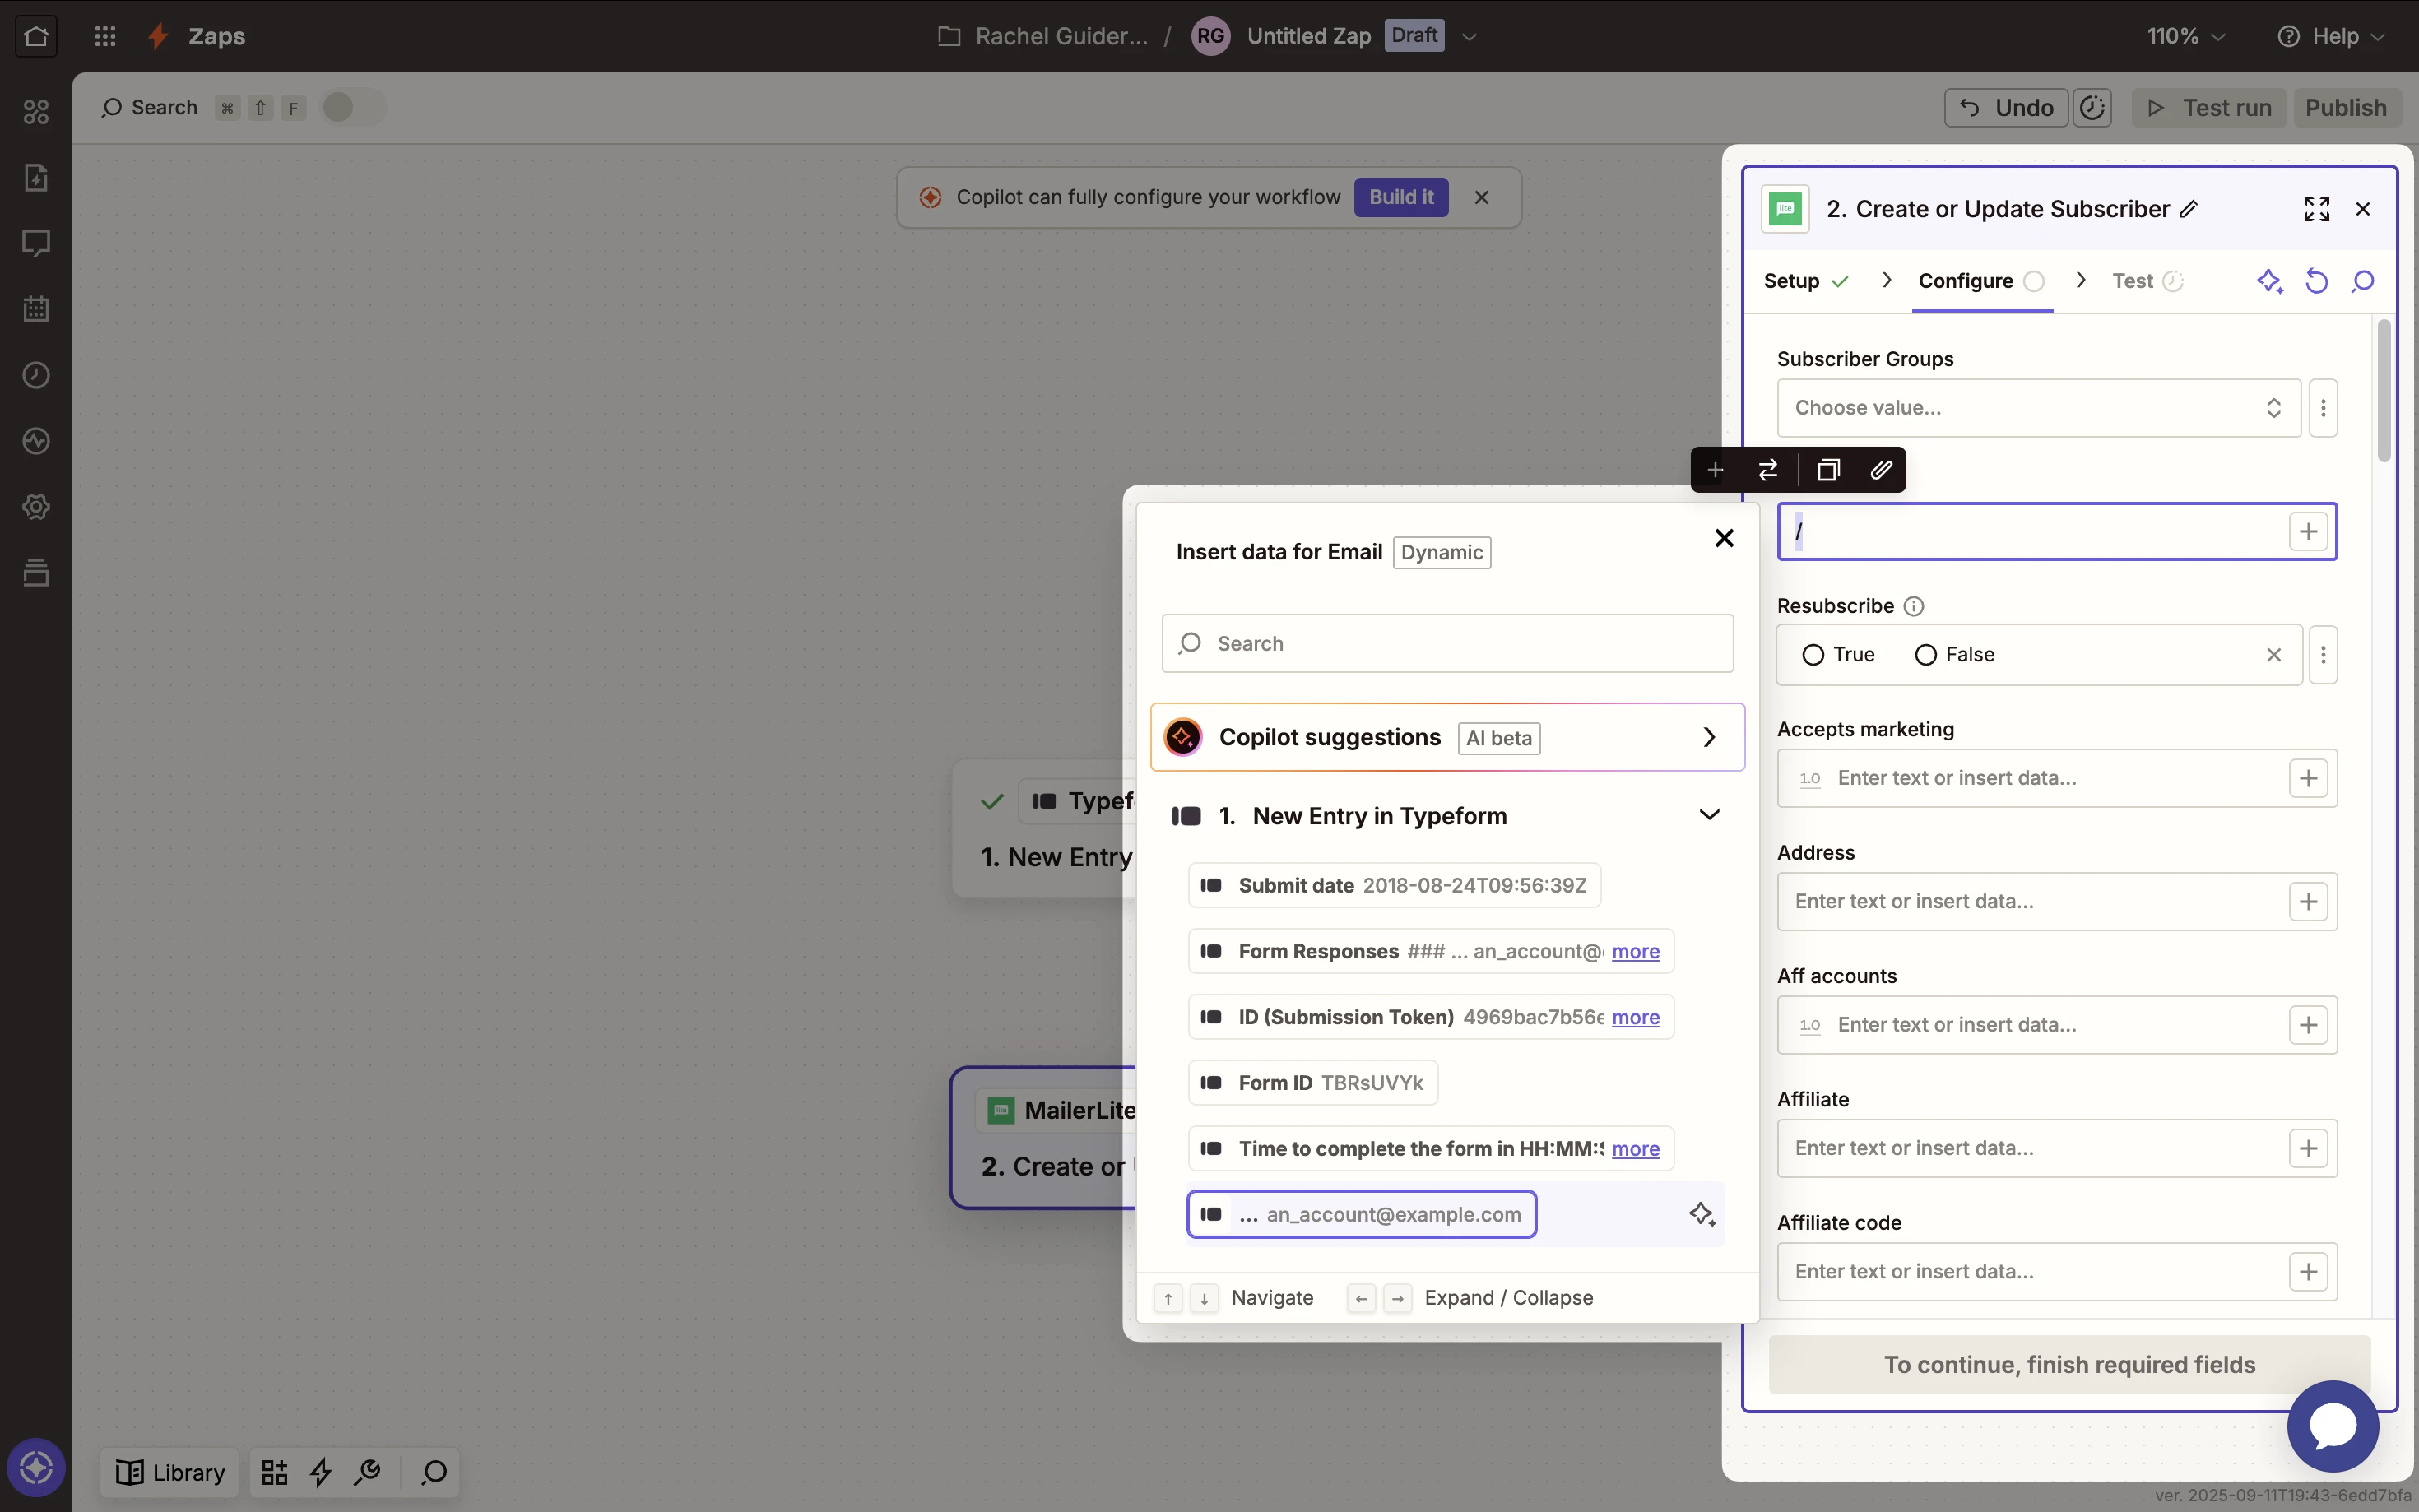Click the sparkle icon beside an_account@example.com
This screenshot has width=2419, height=1512.
pyautogui.click(x=1702, y=1214)
